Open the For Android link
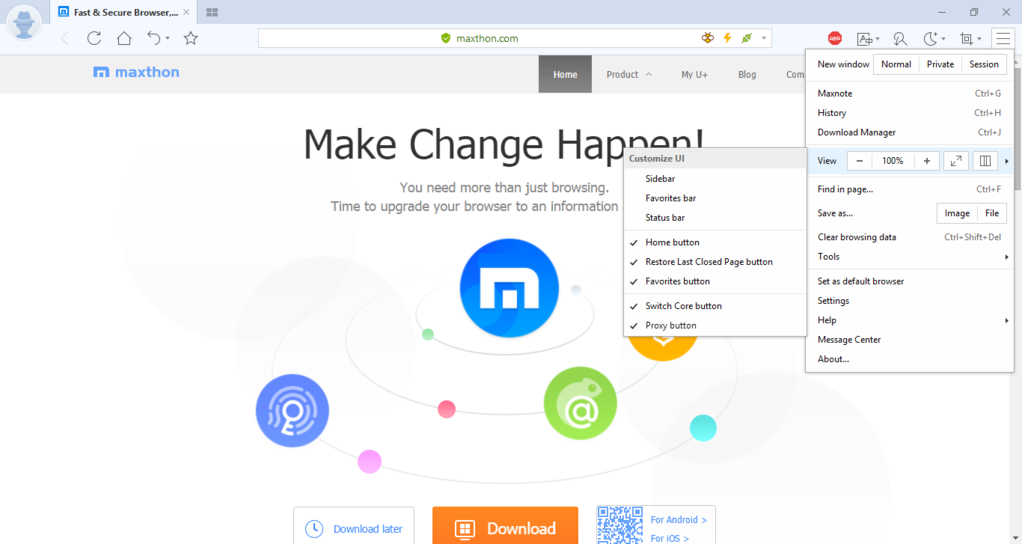The height and width of the screenshot is (544, 1022). [x=679, y=520]
